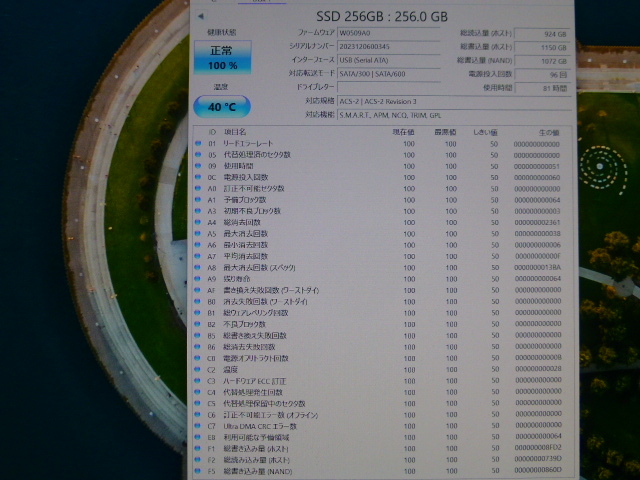Click the status icon for row A4 総消去回数
640x480 pixels.
(198, 222)
